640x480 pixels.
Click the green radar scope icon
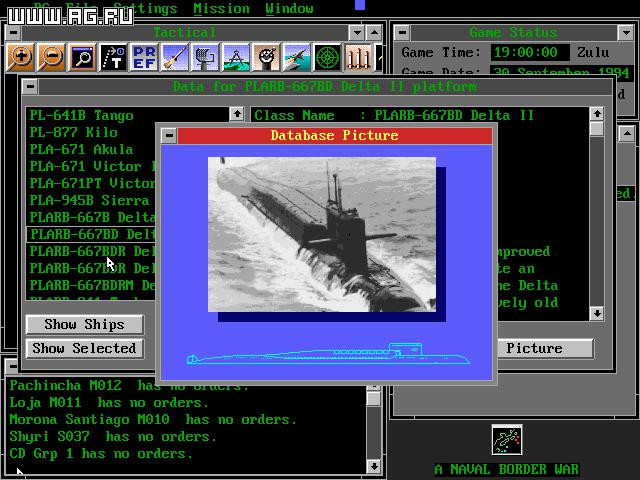(328, 57)
